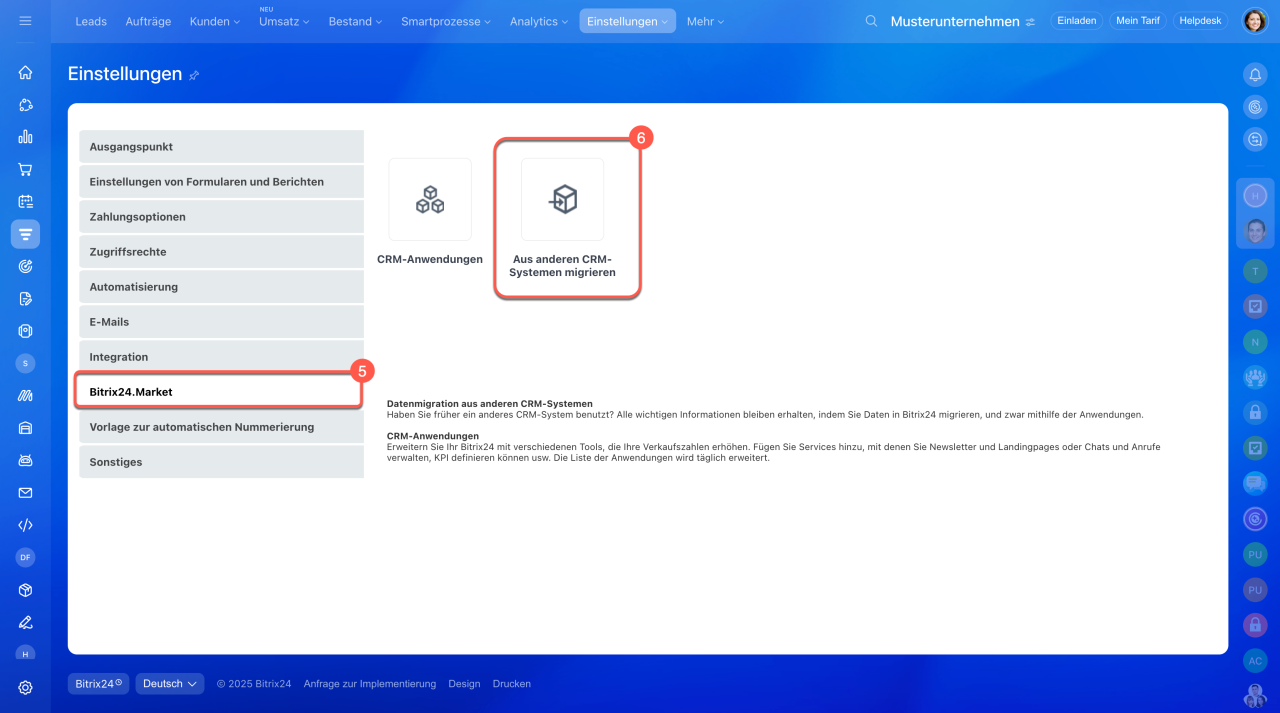Open the target goals sidebar icon
This screenshot has height=713, width=1280.
(25, 266)
